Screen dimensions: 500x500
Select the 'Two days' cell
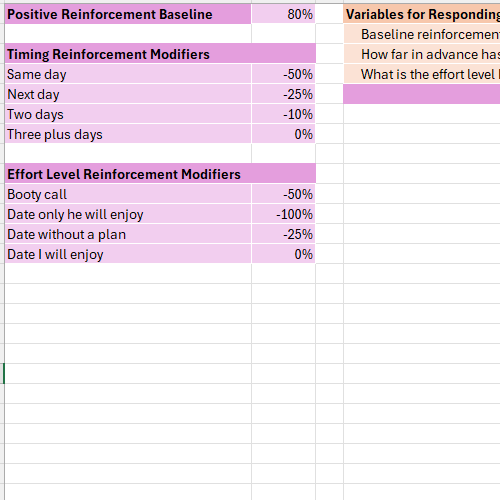(128, 114)
